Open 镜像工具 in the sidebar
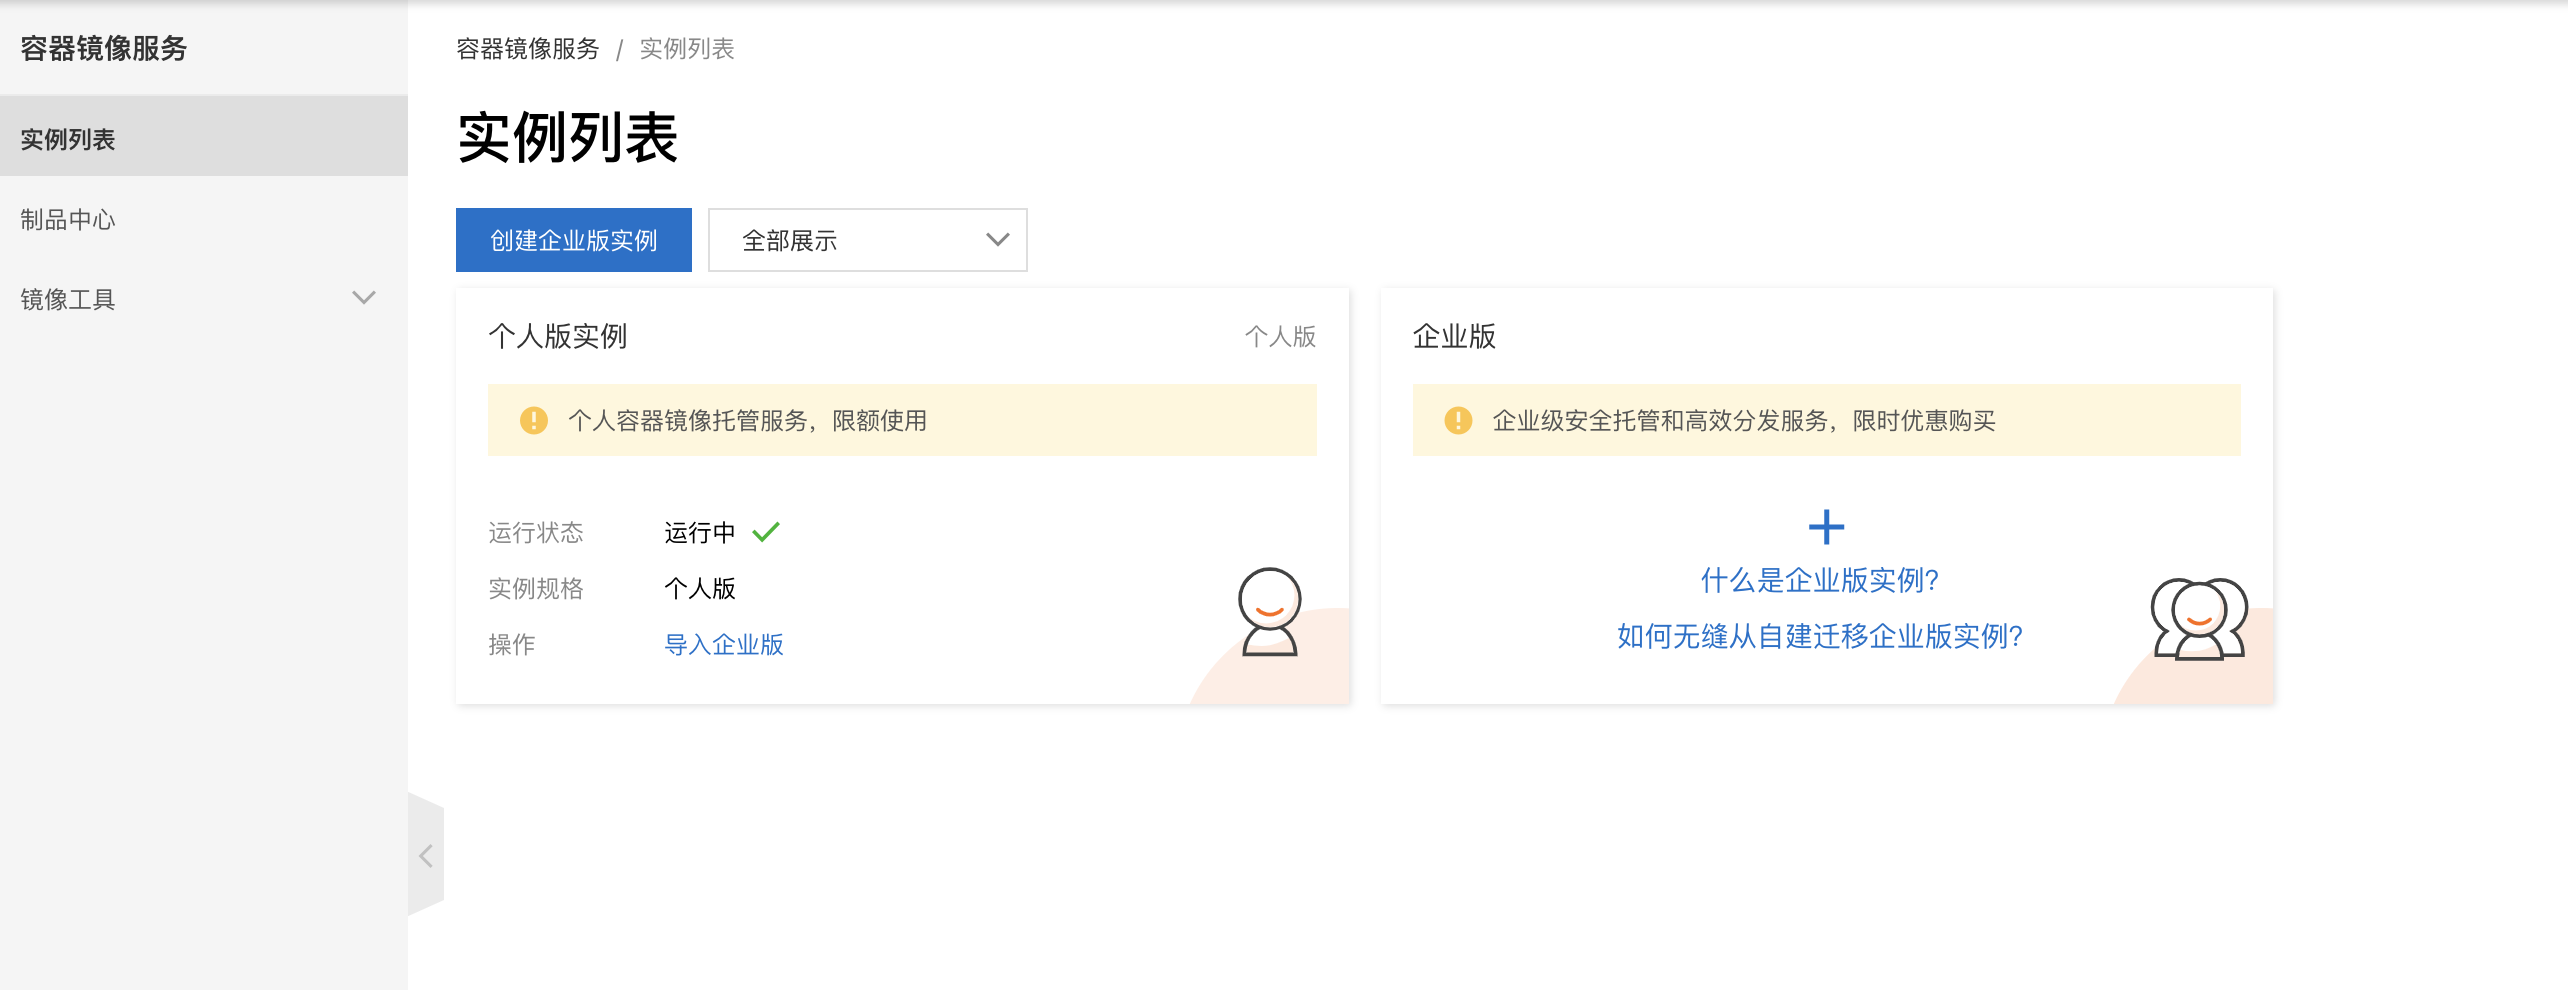The height and width of the screenshot is (990, 2568). click(68, 299)
